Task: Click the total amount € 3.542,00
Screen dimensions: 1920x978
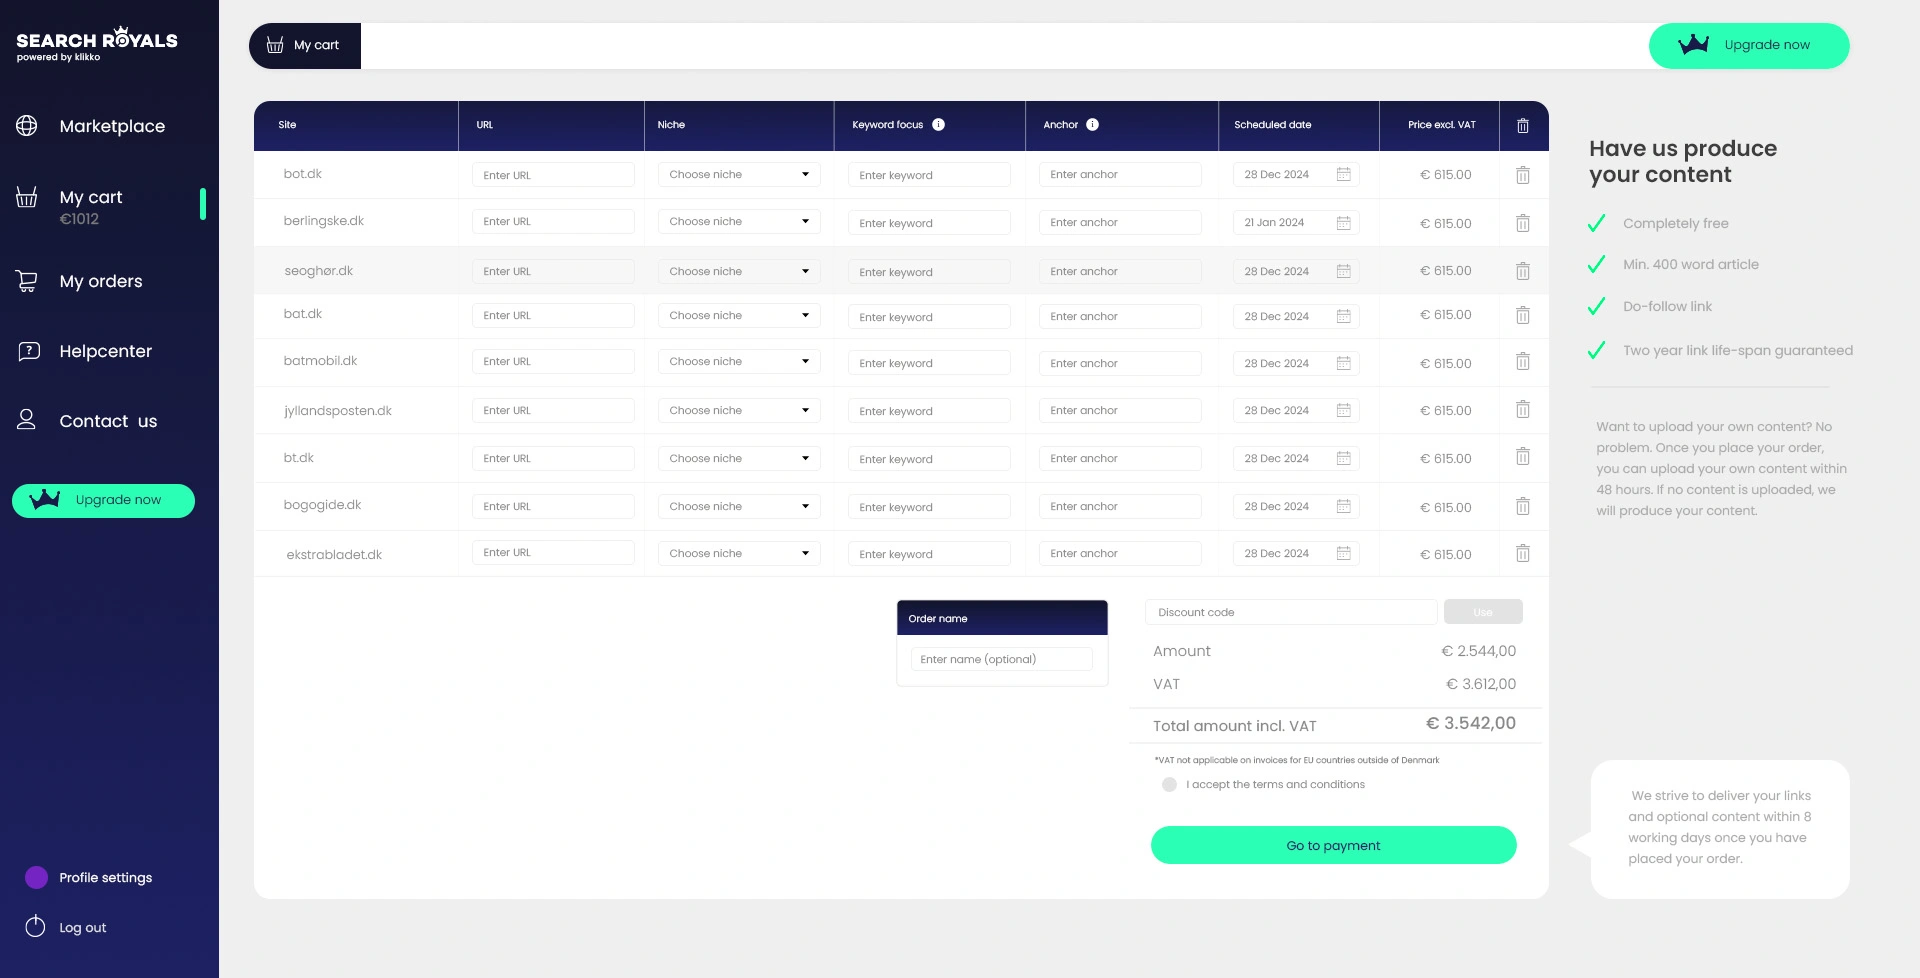Action: click(x=1470, y=723)
